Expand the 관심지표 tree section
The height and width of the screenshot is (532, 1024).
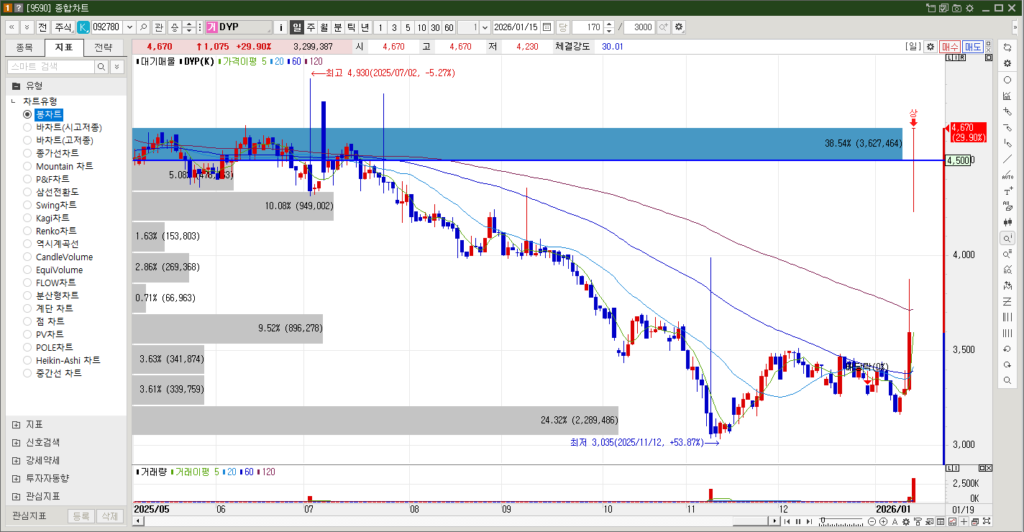16,496
